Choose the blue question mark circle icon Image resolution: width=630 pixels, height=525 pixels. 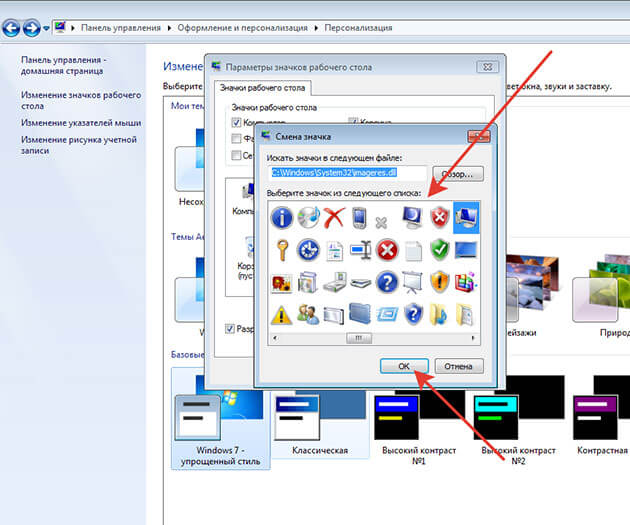(387, 282)
